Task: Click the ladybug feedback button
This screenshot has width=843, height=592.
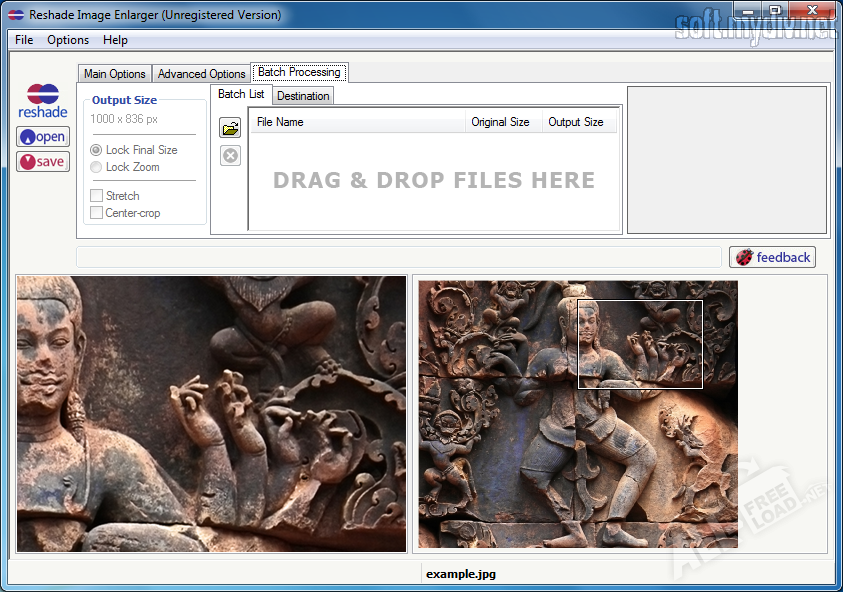Action: click(x=772, y=257)
